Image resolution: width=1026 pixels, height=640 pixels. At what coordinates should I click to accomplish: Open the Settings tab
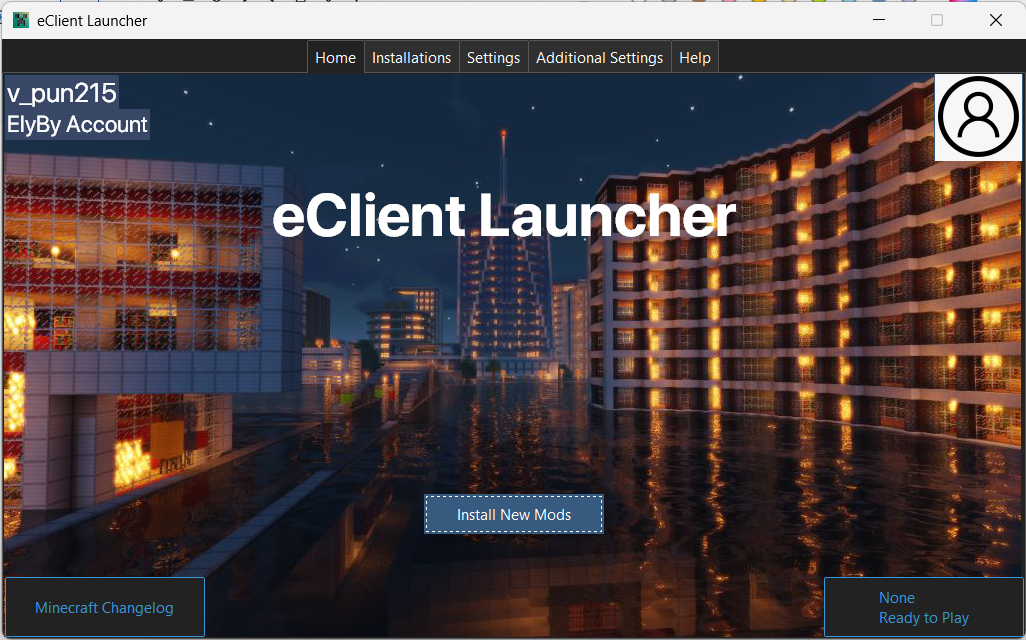pos(493,57)
